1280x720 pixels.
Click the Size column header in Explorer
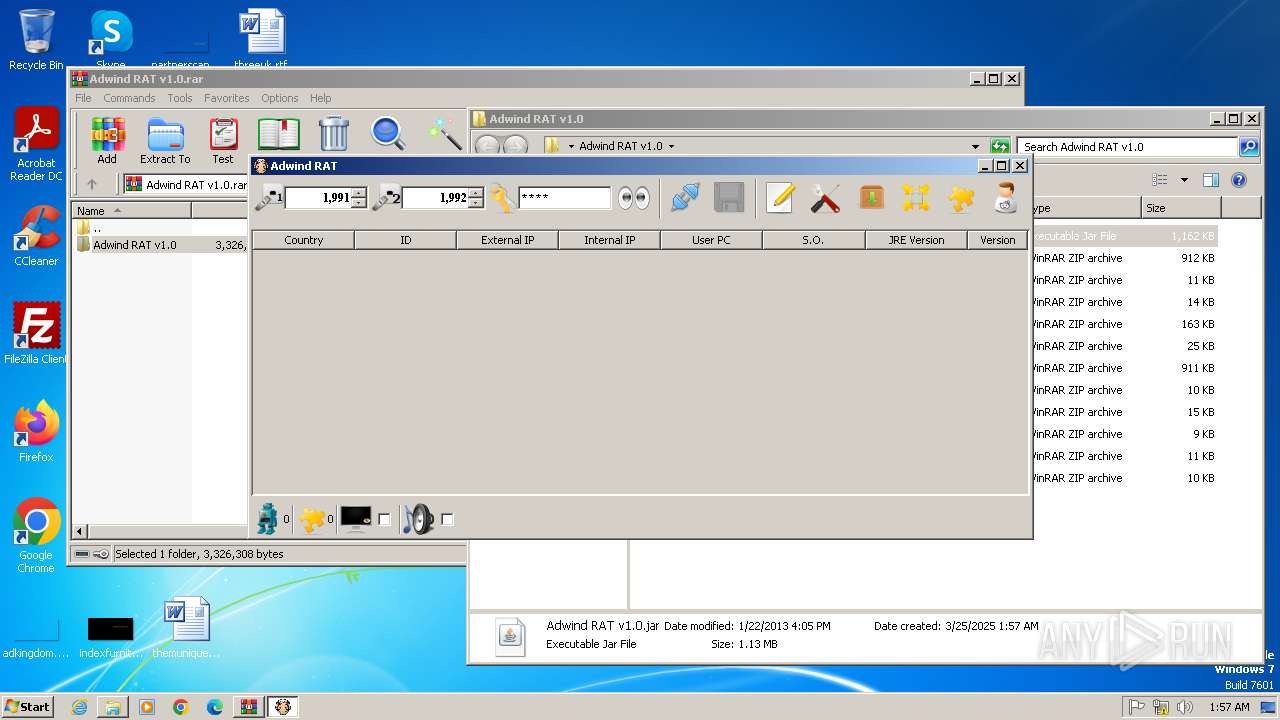[x=1181, y=208]
